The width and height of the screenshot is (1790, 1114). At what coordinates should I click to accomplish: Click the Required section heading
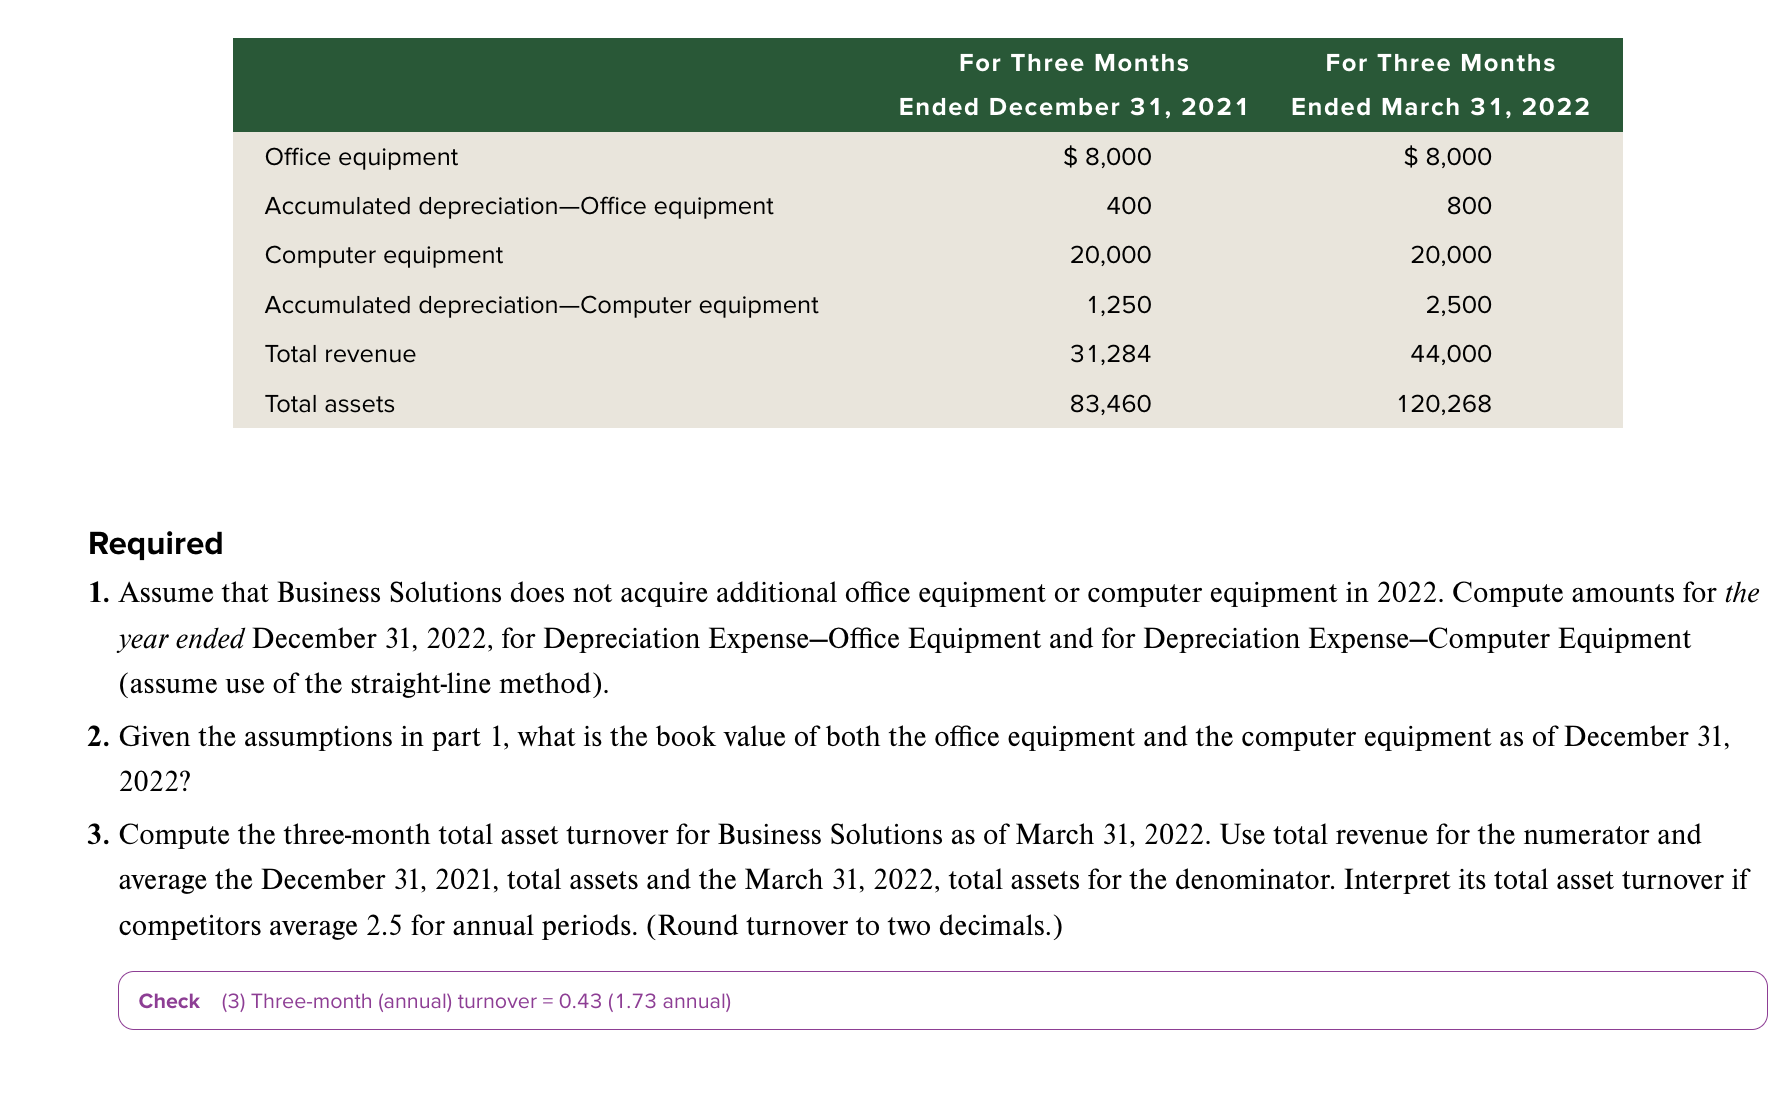pyautogui.click(x=155, y=543)
